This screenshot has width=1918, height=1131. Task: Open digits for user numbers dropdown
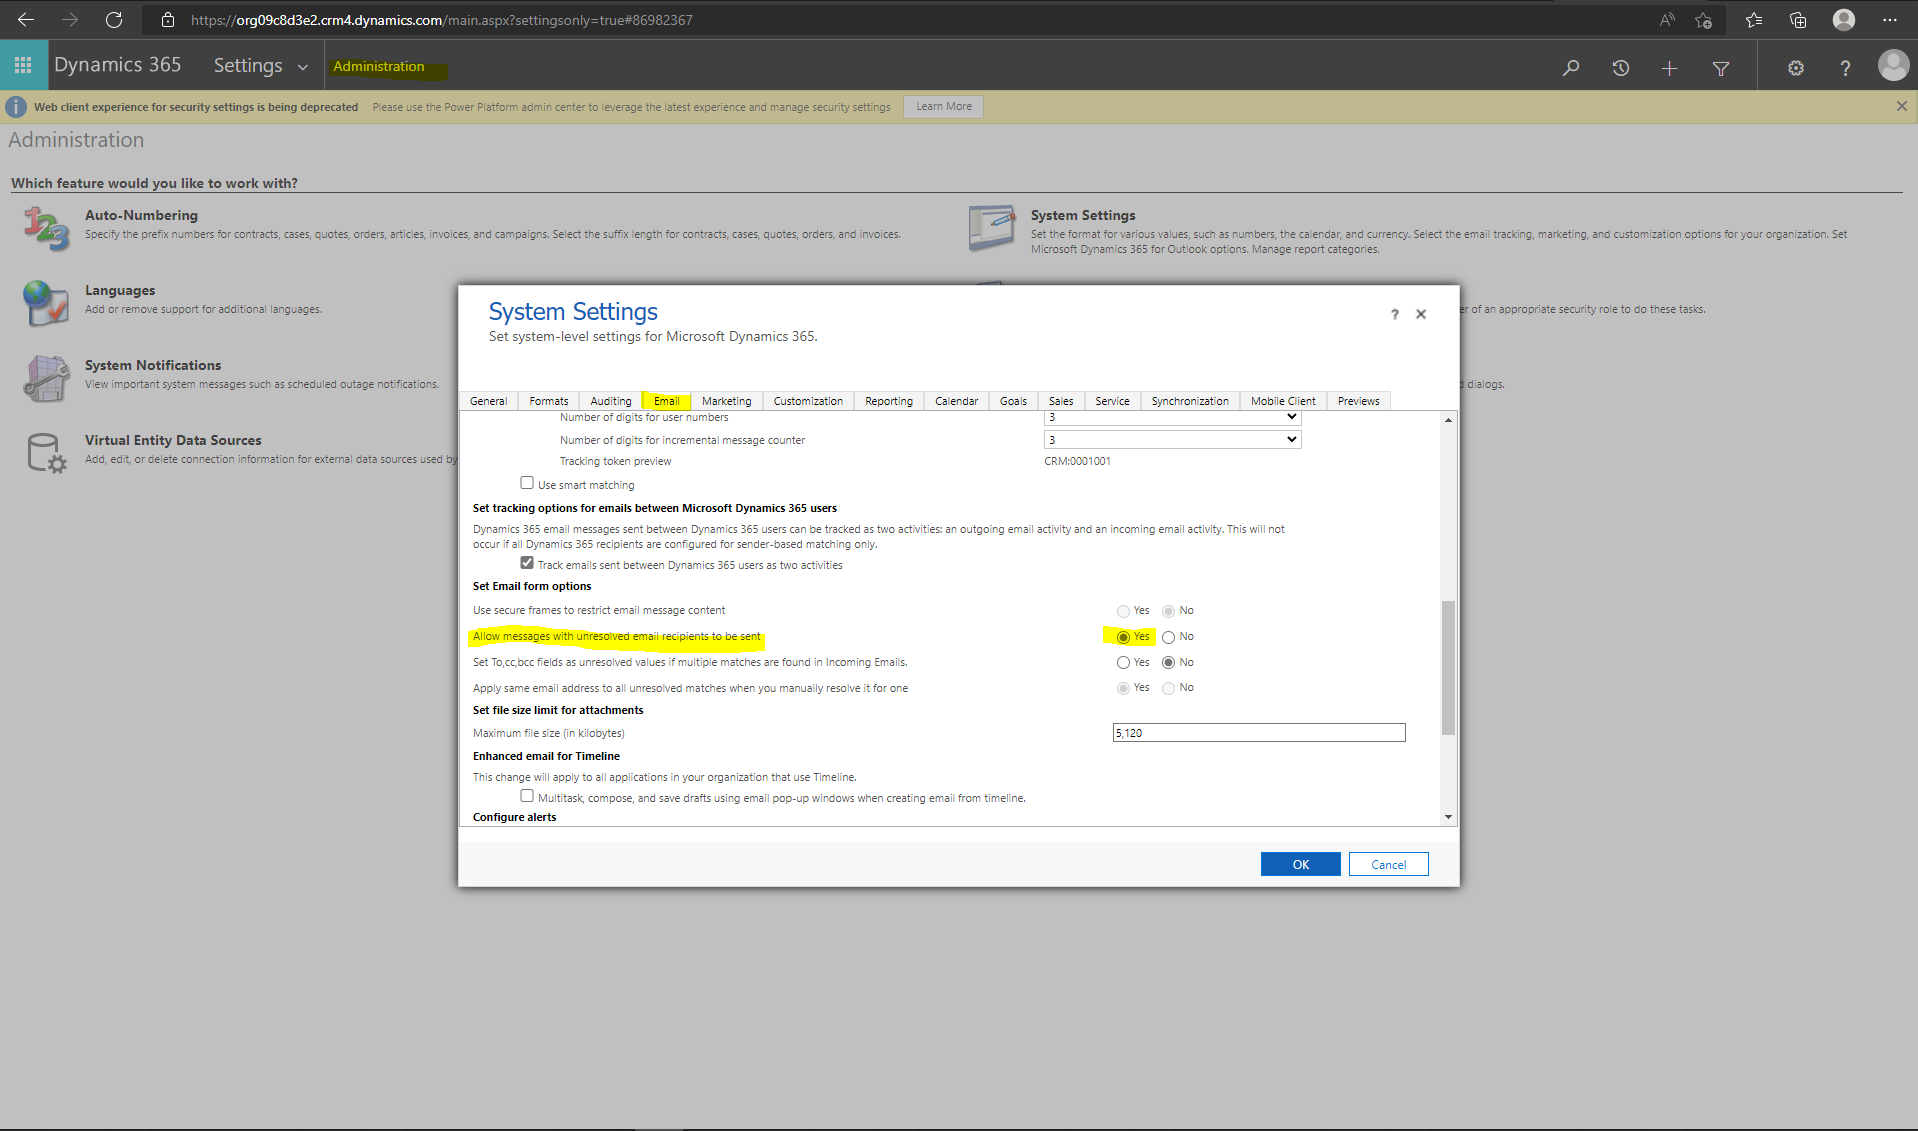coord(1172,418)
